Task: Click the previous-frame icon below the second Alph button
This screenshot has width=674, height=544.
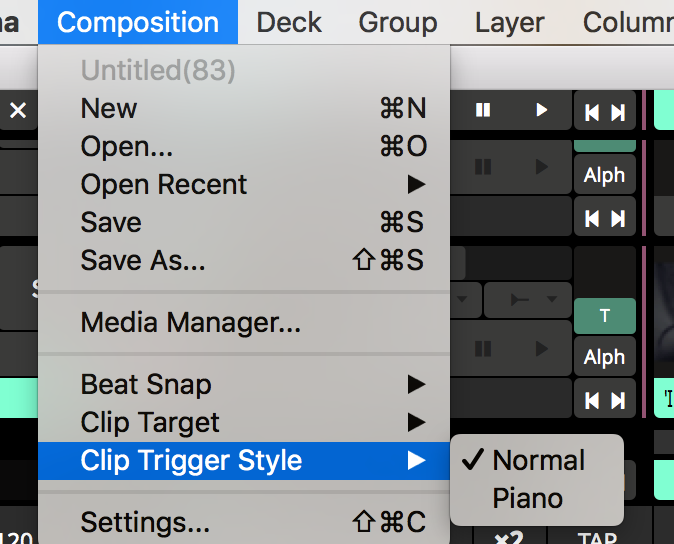Action: [591, 400]
